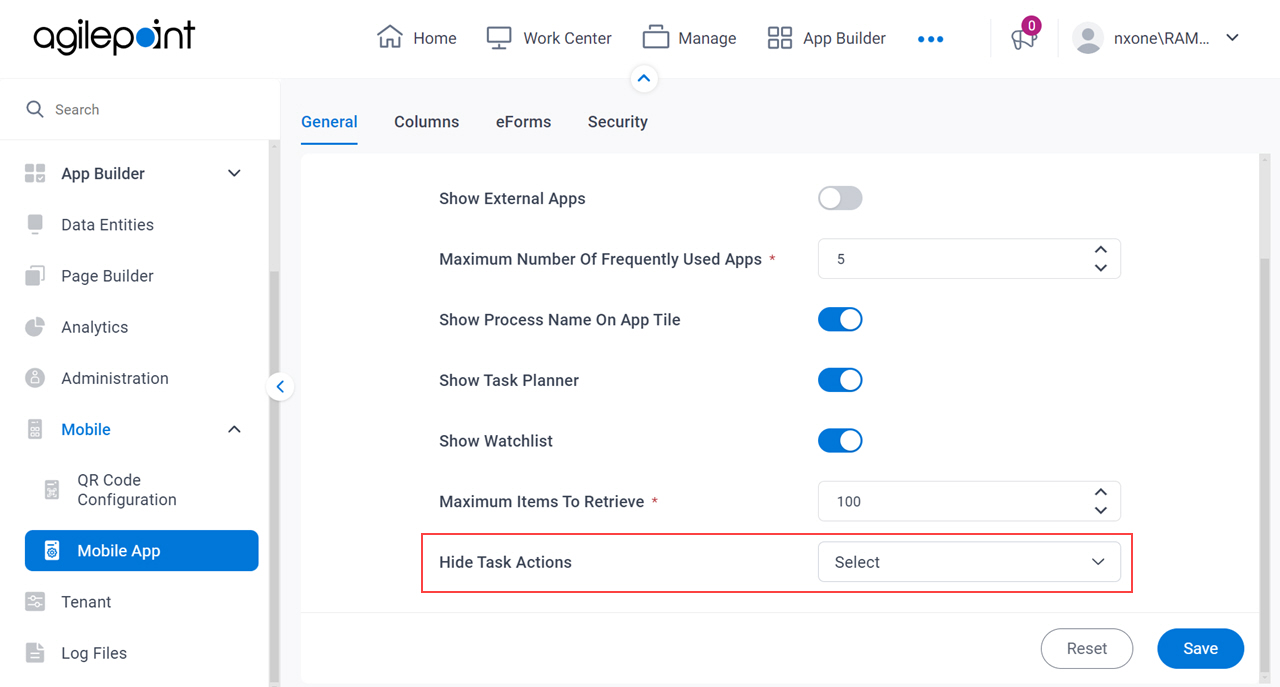Image resolution: width=1280 pixels, height=687 pixels.
Task: Open the Analytics pie chart icon
Action: [35, 327]
